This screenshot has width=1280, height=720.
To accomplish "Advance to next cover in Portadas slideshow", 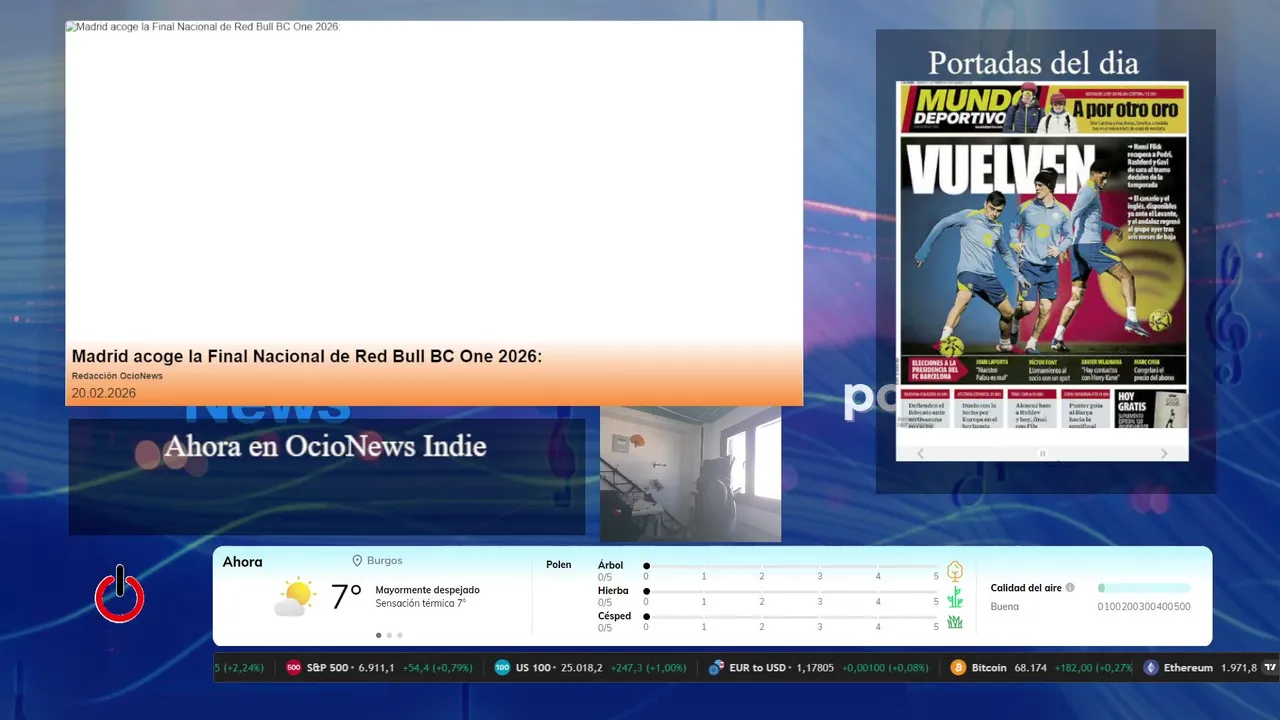I will click(1164, 453).
